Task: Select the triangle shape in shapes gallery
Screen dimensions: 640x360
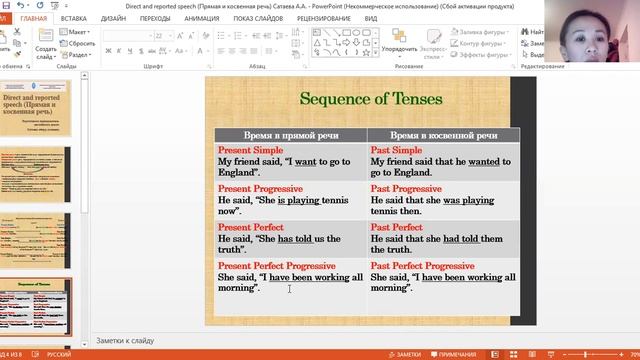Action: pyautogui.click(x=317, y=42)
